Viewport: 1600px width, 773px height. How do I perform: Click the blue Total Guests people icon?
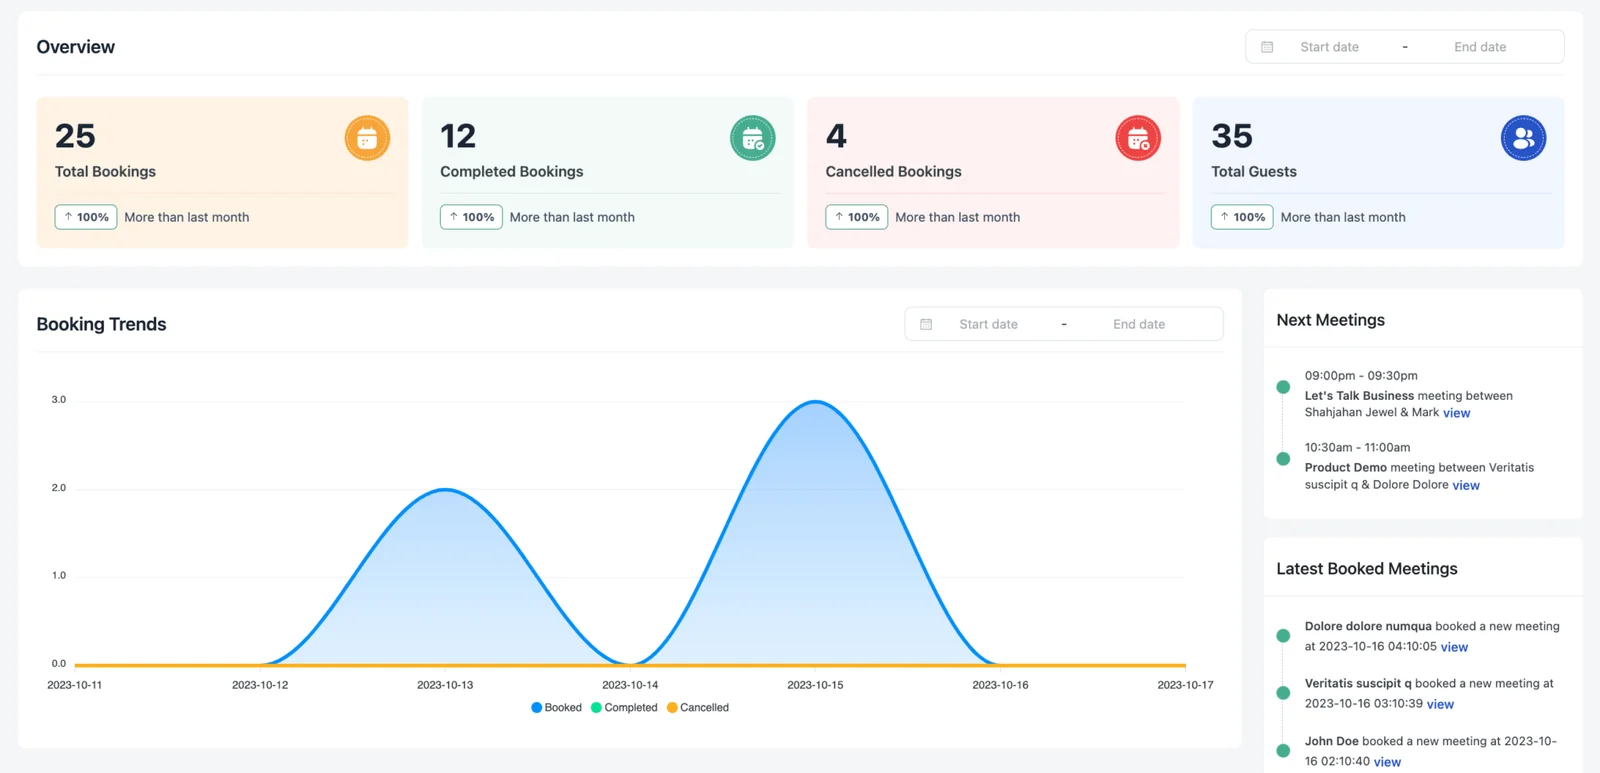click(x=1523, y=138)
